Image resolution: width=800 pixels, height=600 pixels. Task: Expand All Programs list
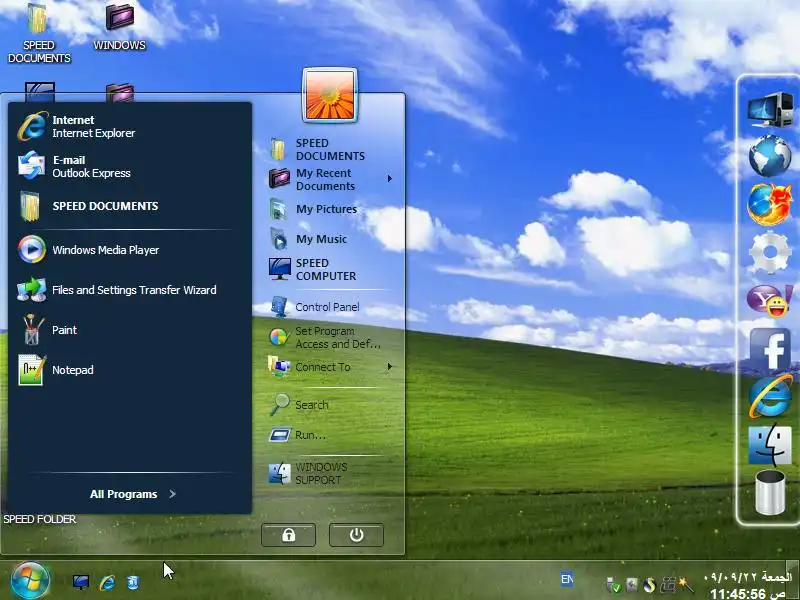tap(133, 494)
